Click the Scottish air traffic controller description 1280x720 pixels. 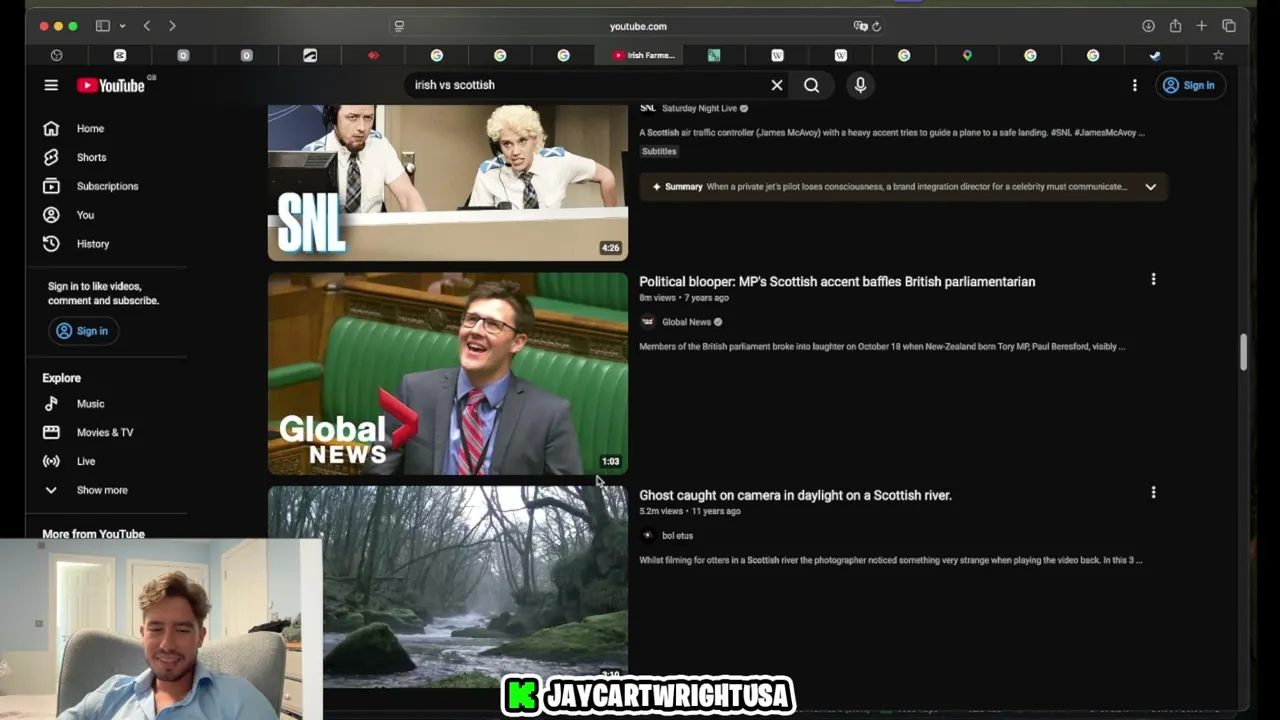point(892,132)
